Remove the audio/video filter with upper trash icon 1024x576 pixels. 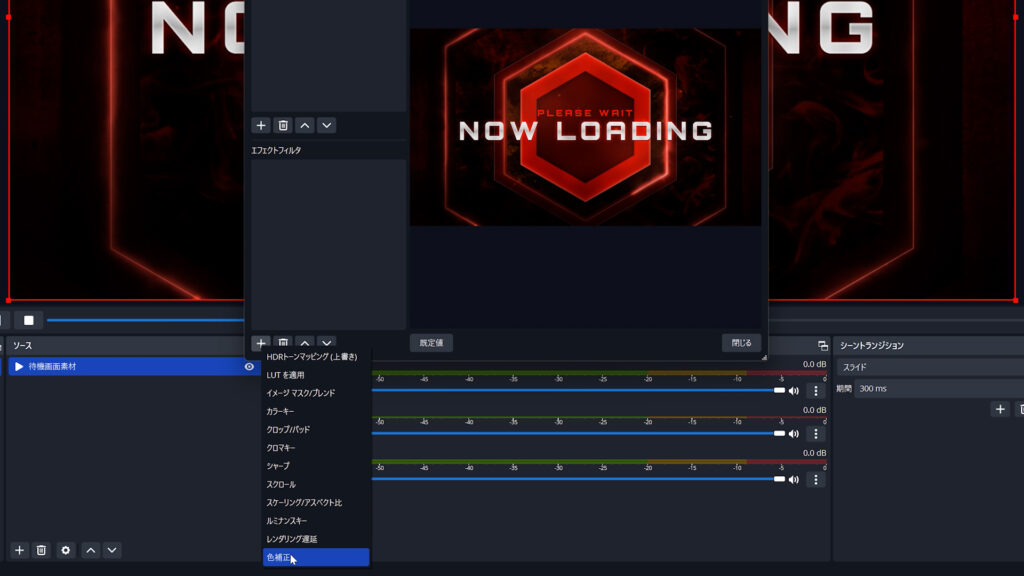pos(283,125)
